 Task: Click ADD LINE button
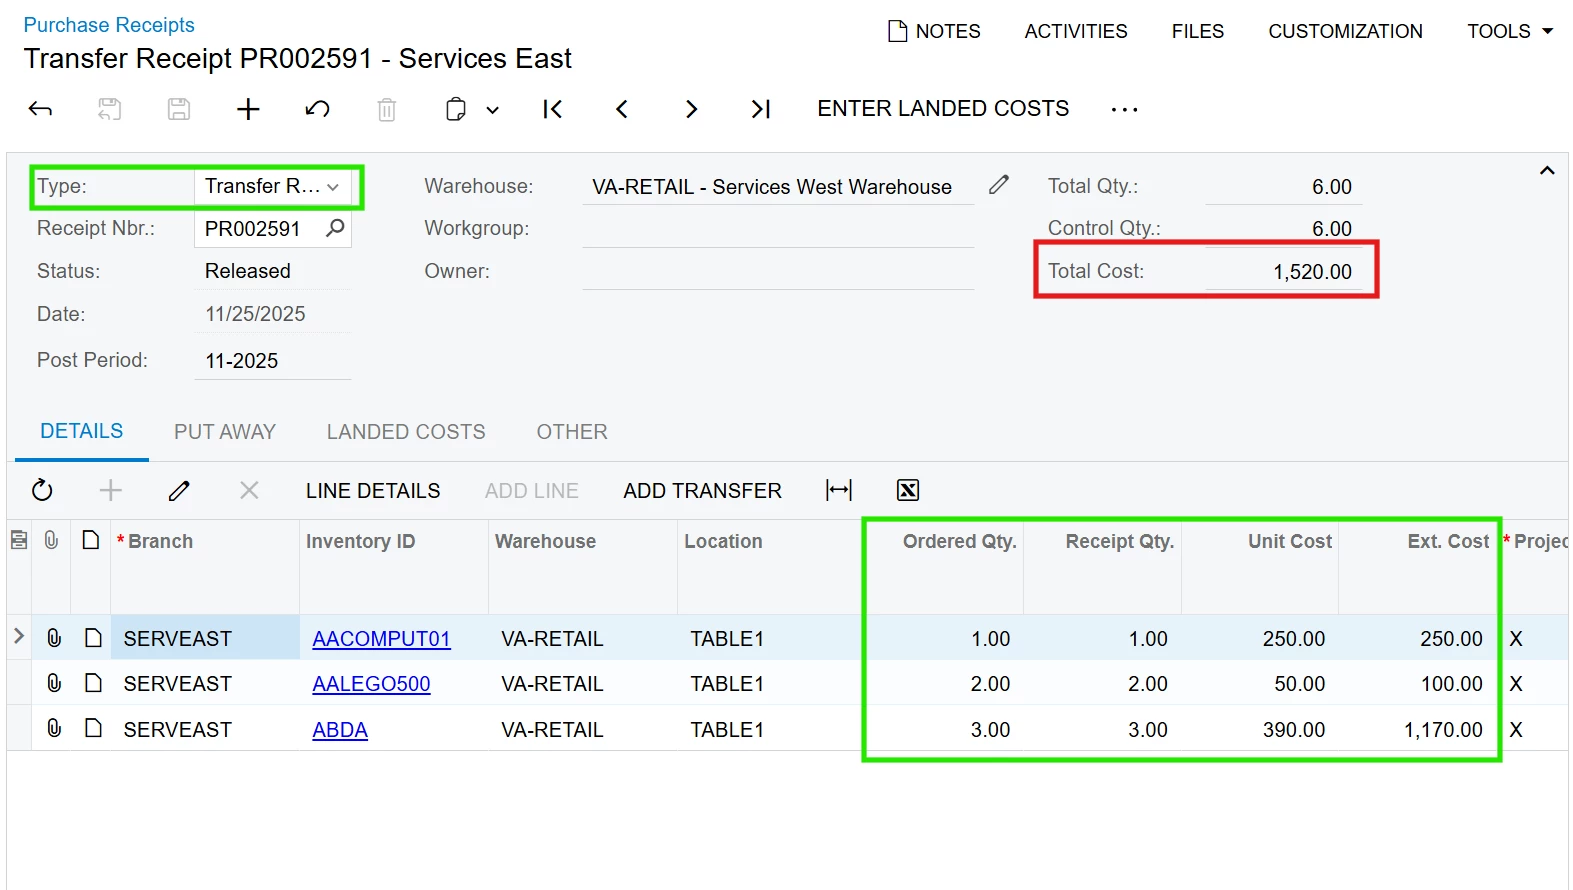coord(532,491)
